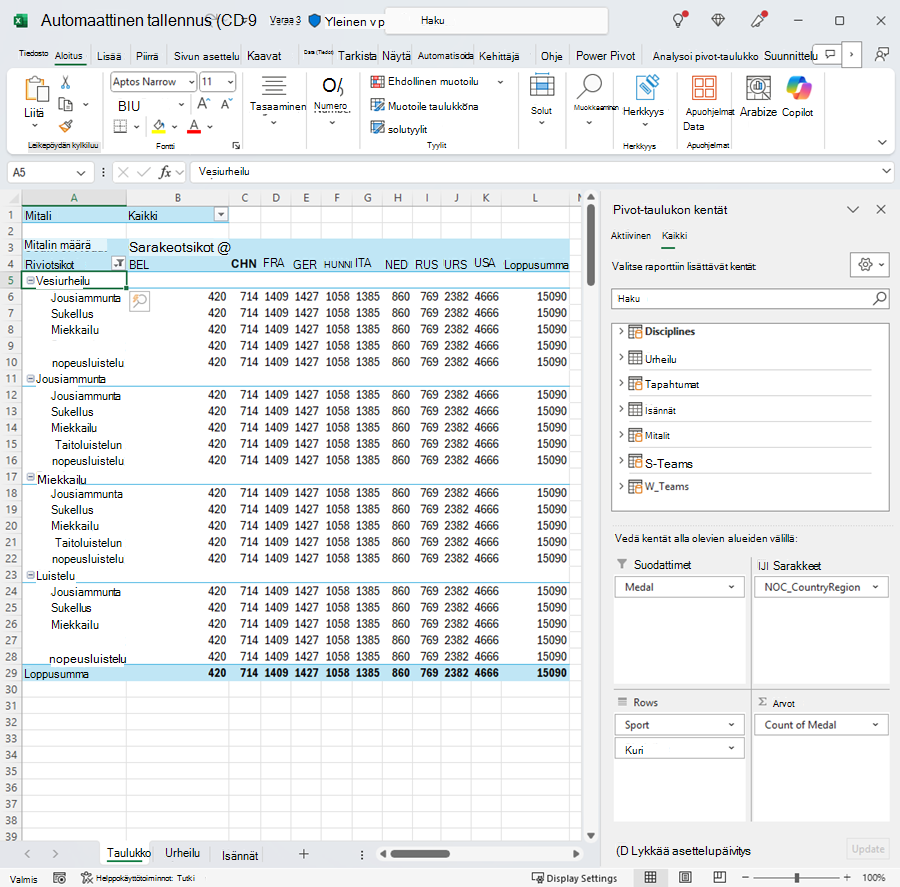The height and width of the screenshot is (887, 900).
Task: Open the Medal filter field dropdown
Action: 731,587
